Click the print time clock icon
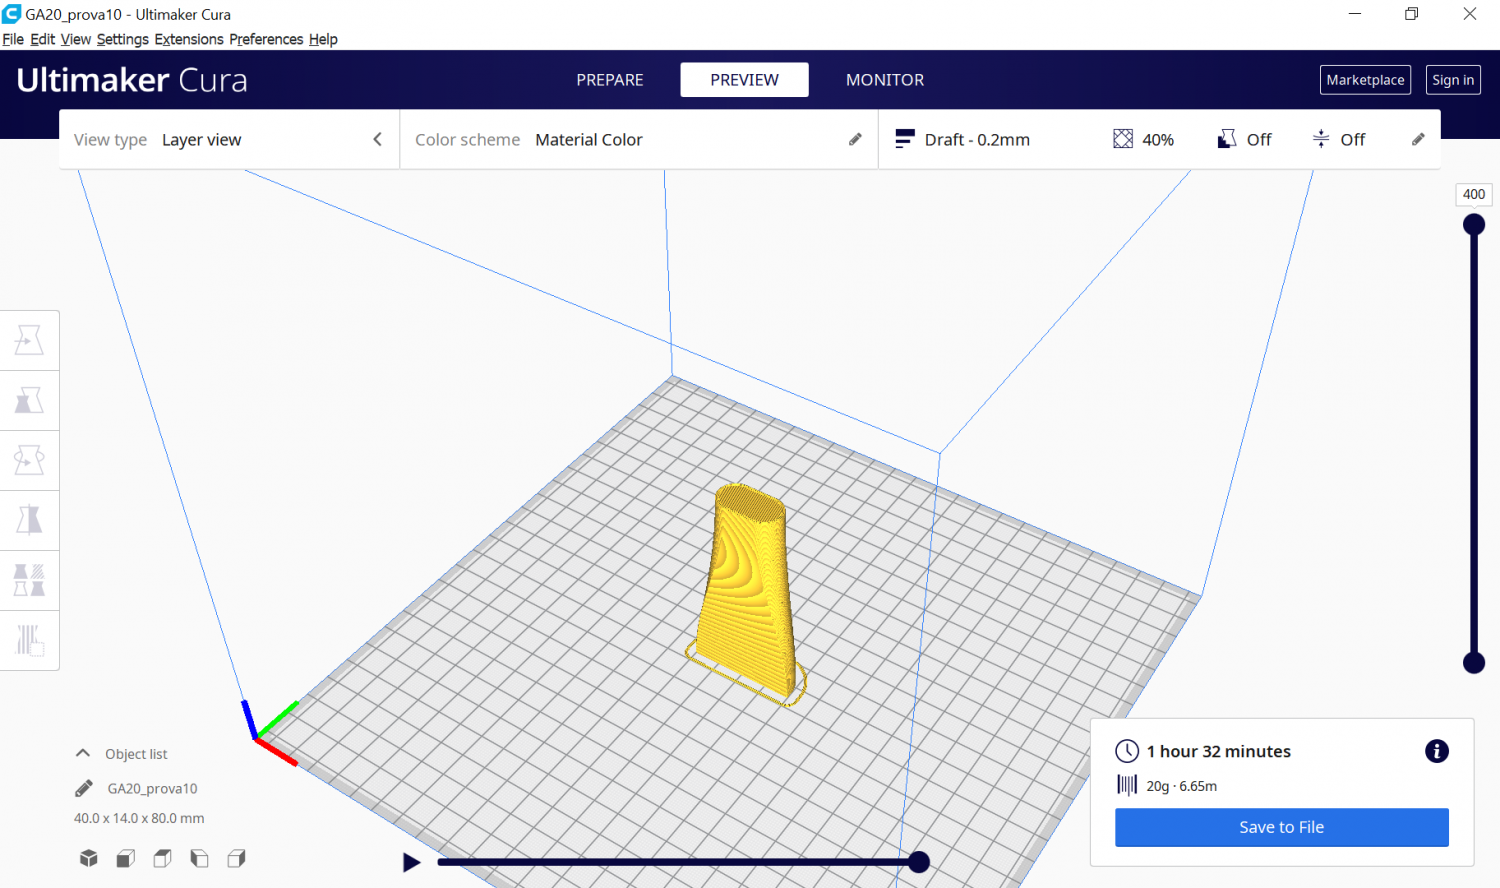 coord(1127,751)
